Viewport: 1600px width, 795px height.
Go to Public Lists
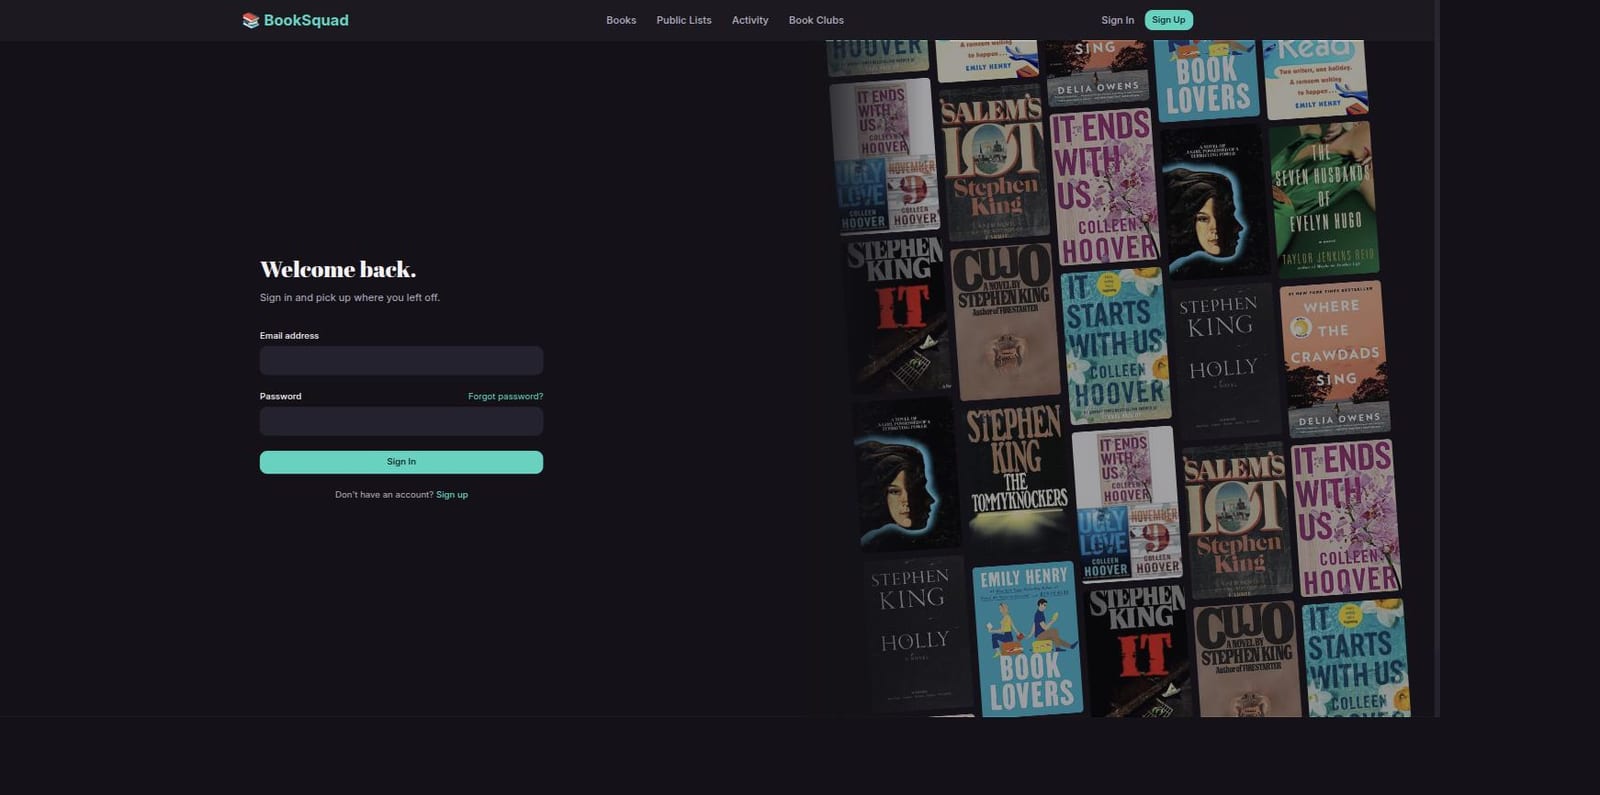684,20
